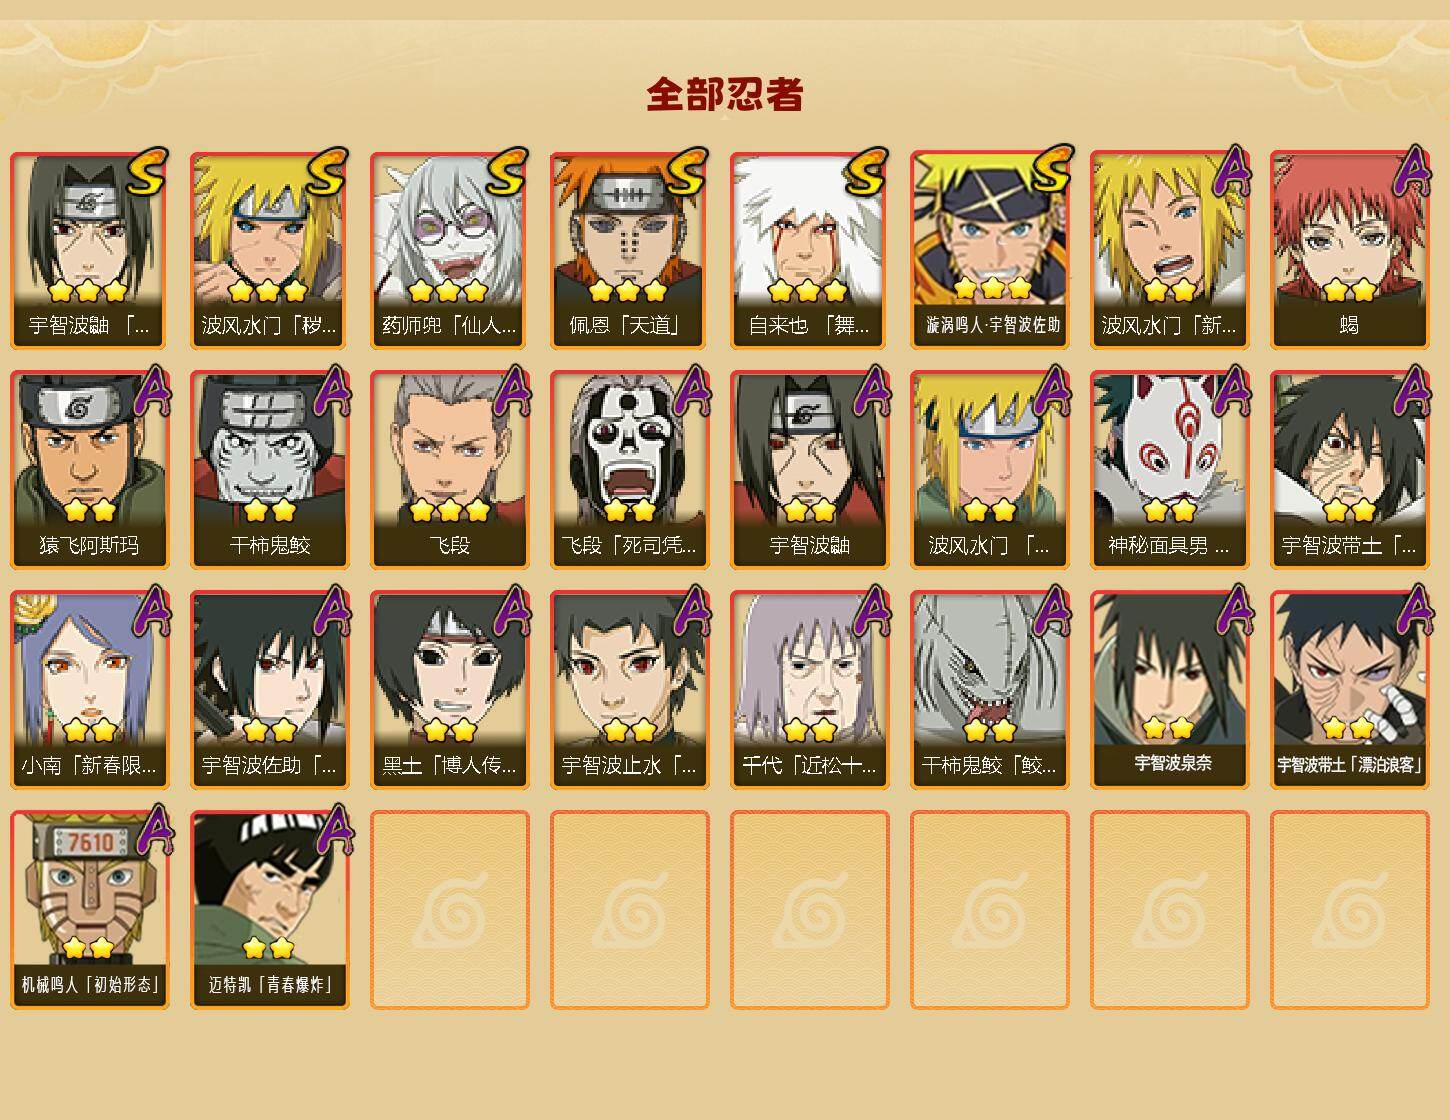Pick the 自来也 S-rank ninja card
This screenshot has width=1450, height=1120.
(809, 250)
